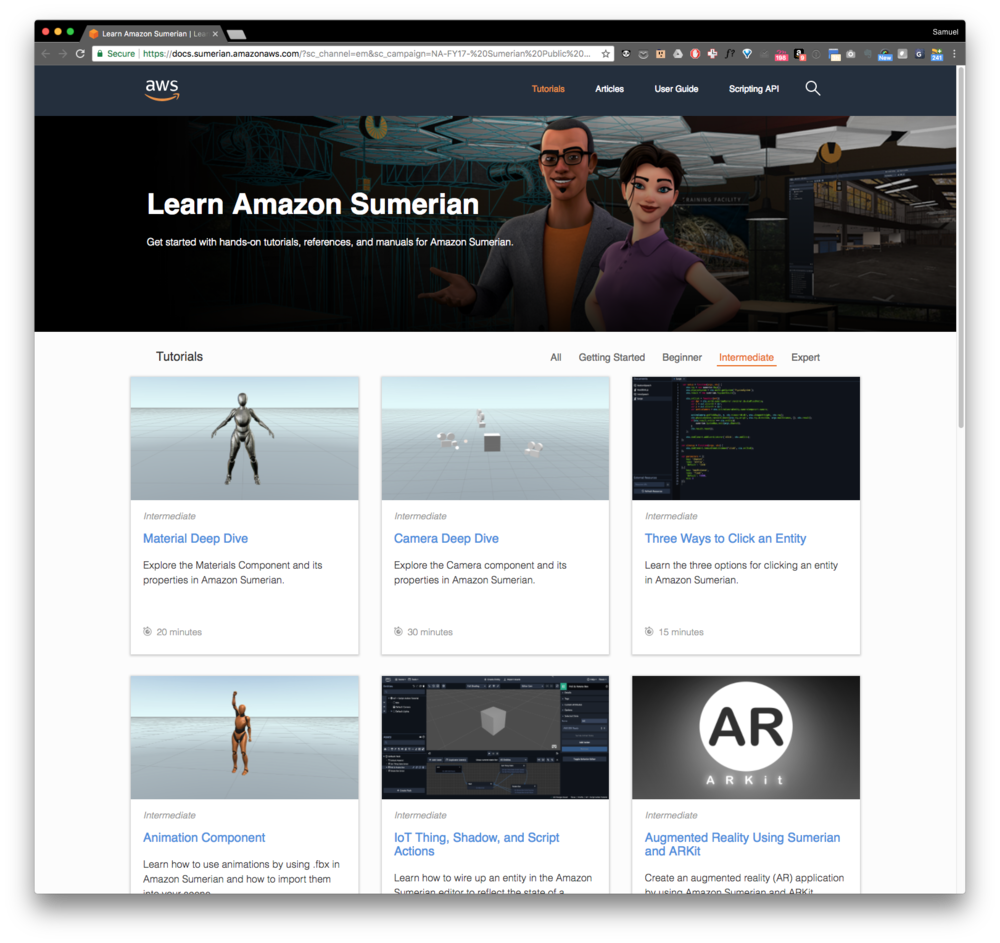Reload the page using the refresh icon

(79, 53)
